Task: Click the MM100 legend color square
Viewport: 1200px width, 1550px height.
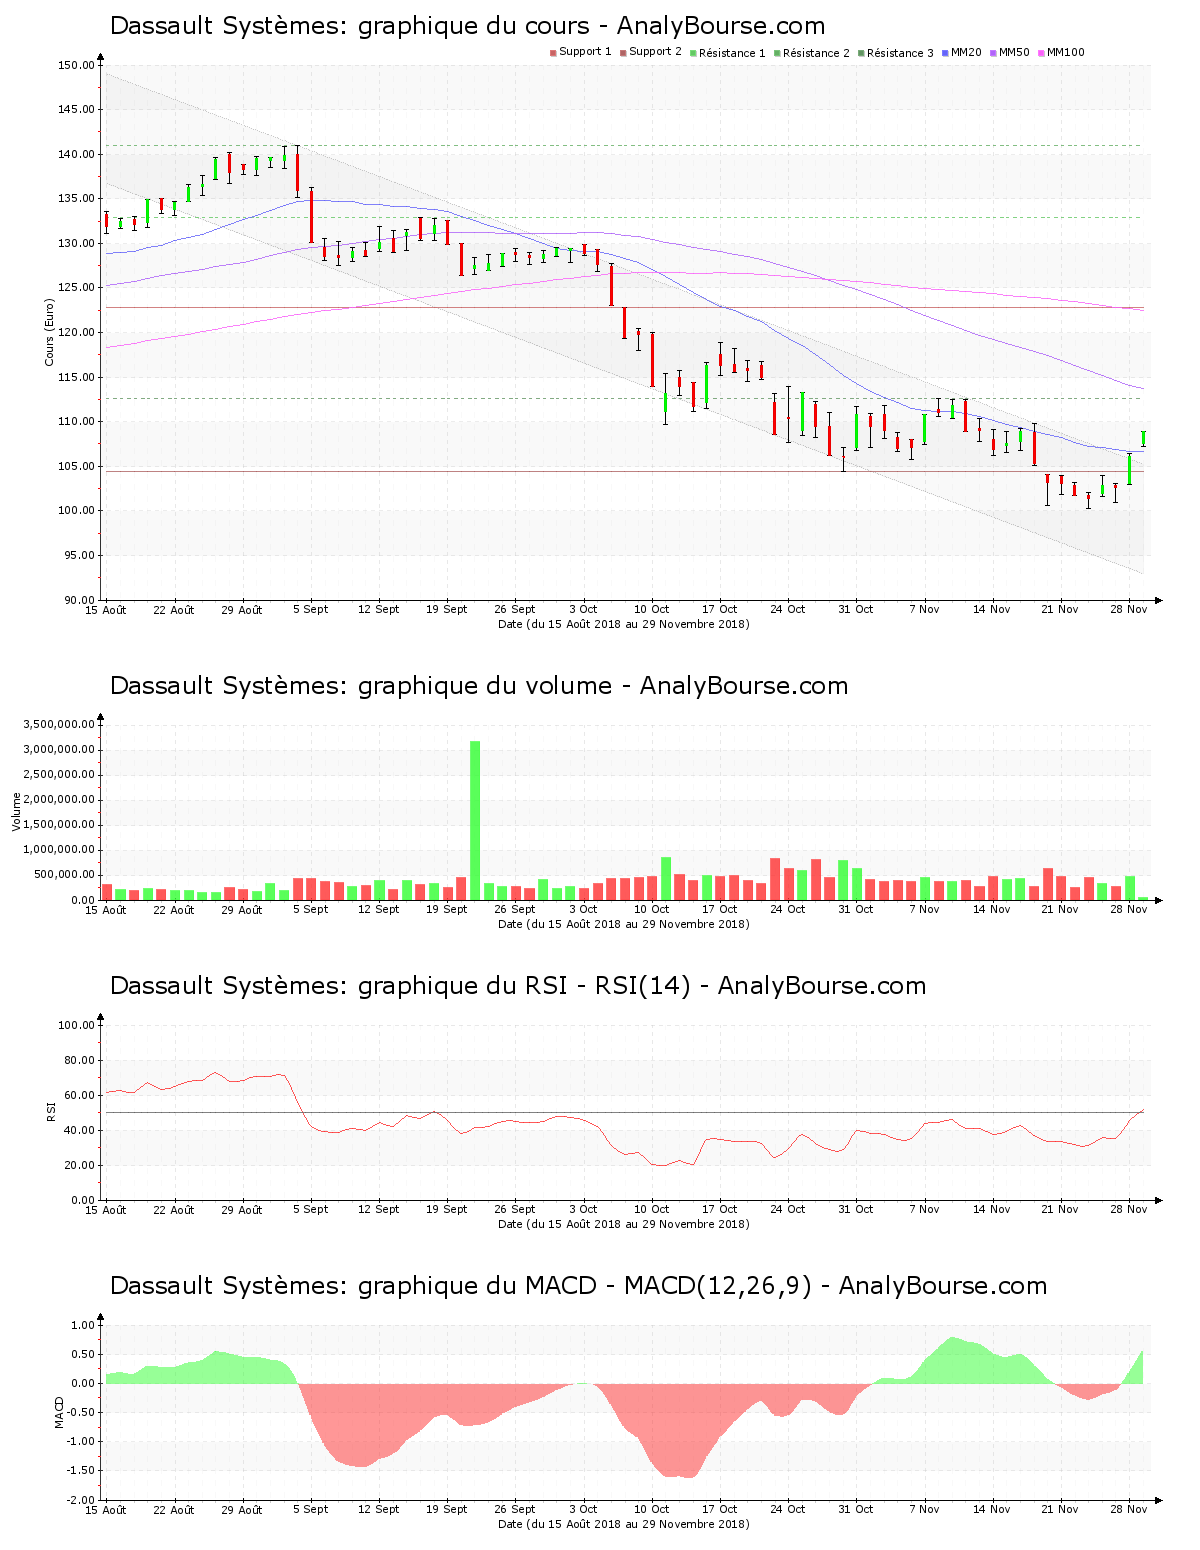Action: coord(1041,53)
